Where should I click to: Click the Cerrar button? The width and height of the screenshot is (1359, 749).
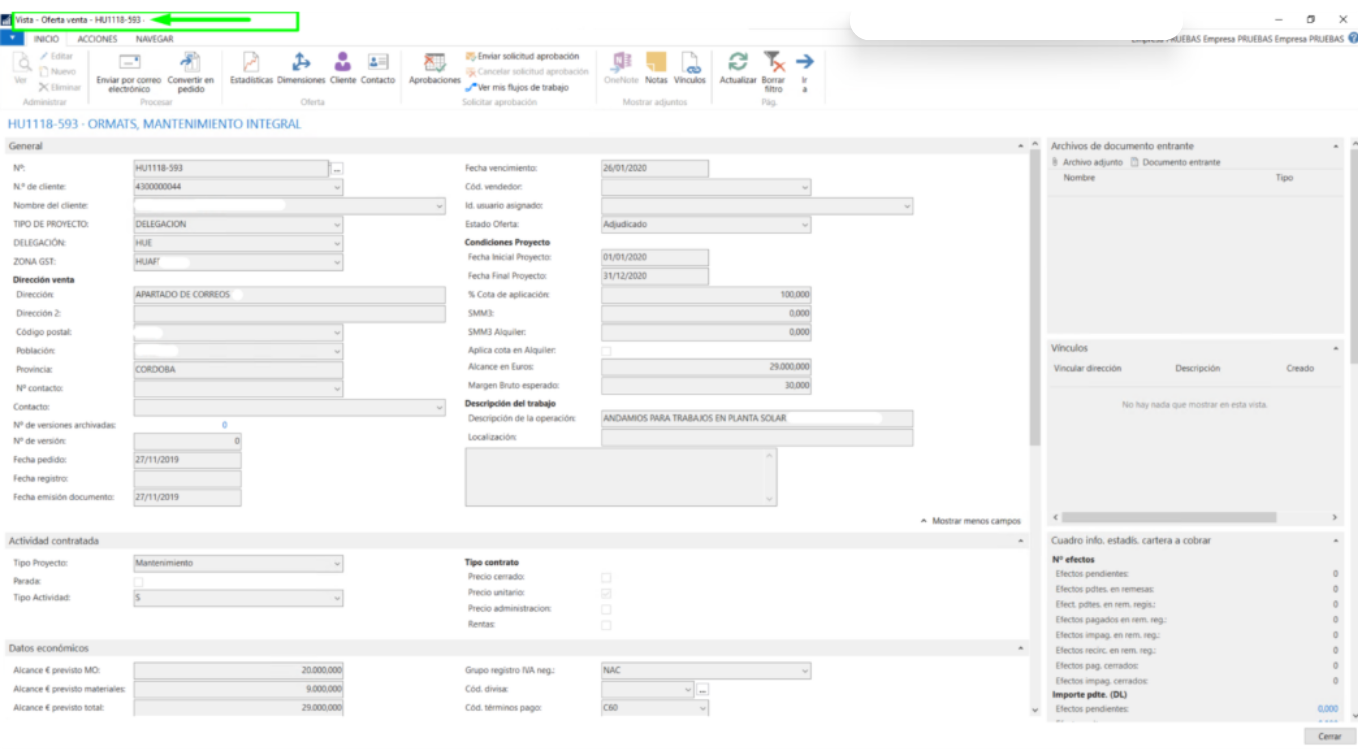pos(1329,736)
